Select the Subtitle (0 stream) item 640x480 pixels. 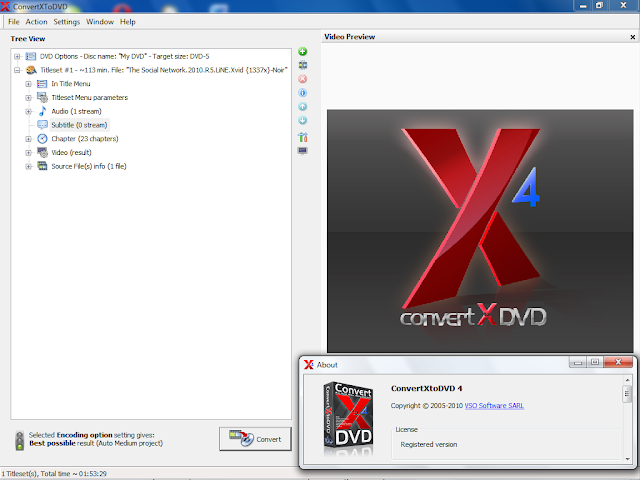[x=79, y=125]
